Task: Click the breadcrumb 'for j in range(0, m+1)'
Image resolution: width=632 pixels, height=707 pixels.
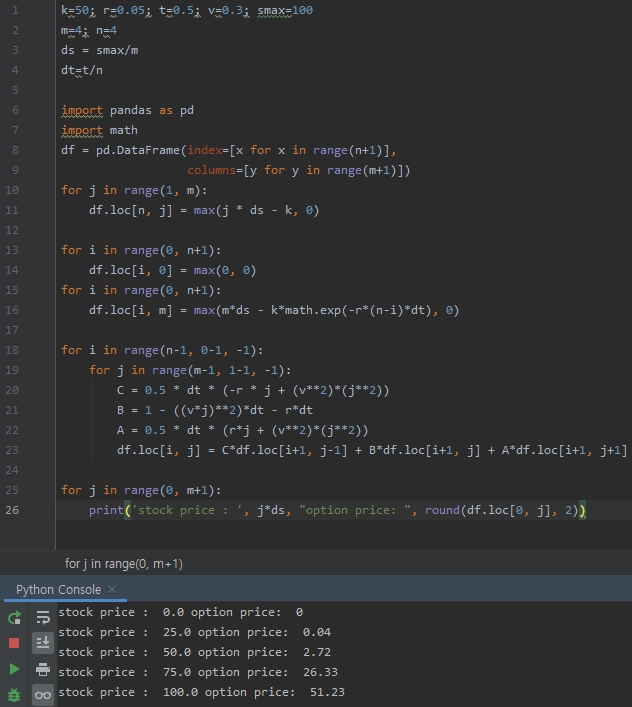Action: point(124,564)
